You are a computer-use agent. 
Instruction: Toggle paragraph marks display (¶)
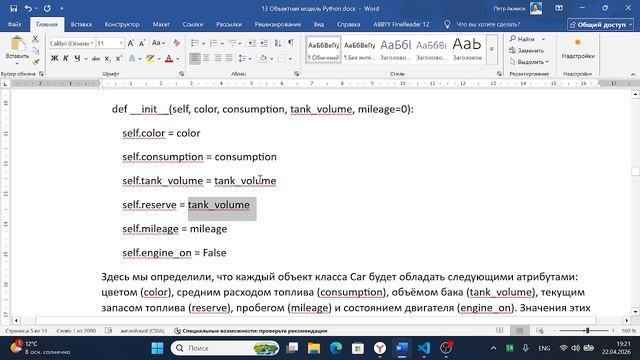291,43
